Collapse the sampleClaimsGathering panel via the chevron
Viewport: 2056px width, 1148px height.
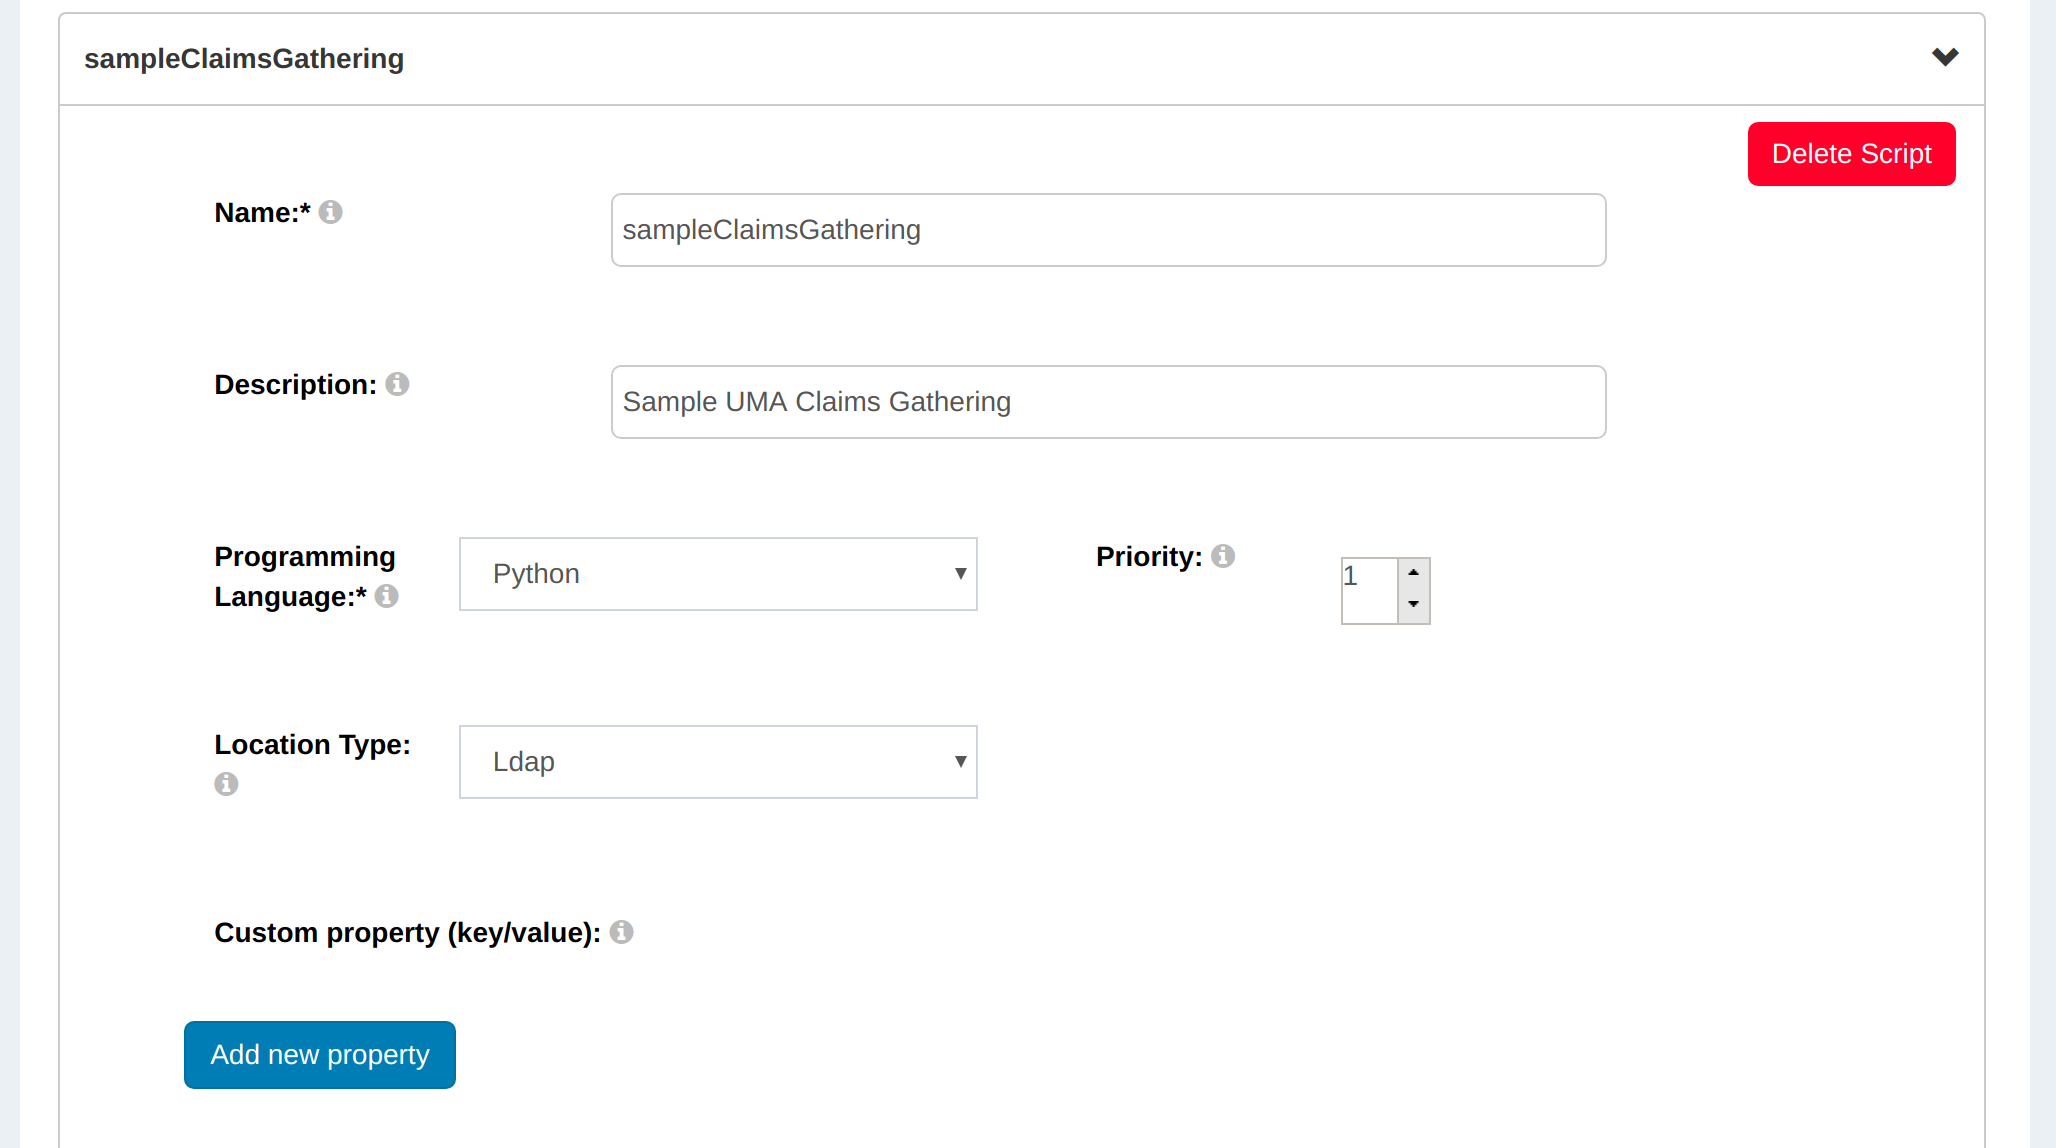point(1945,57)
